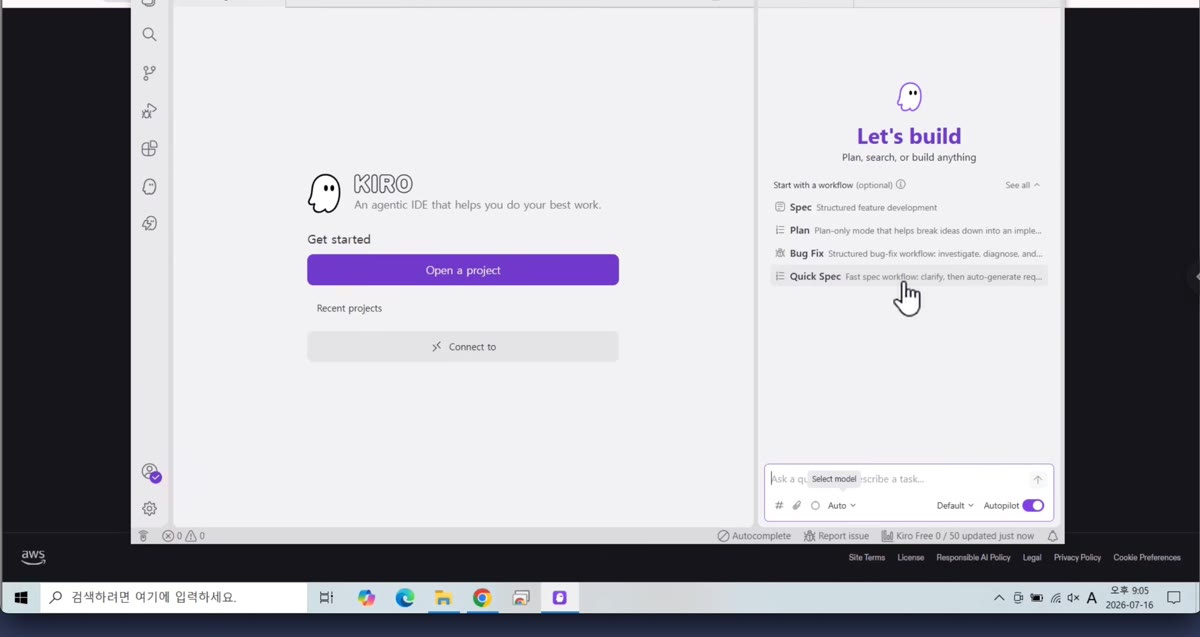Image resolution: width=1200 pixels, height=637 pixels.
Task: Focus the Ask a question chat input
Action: pyautogui.click(x=898, y=480)
